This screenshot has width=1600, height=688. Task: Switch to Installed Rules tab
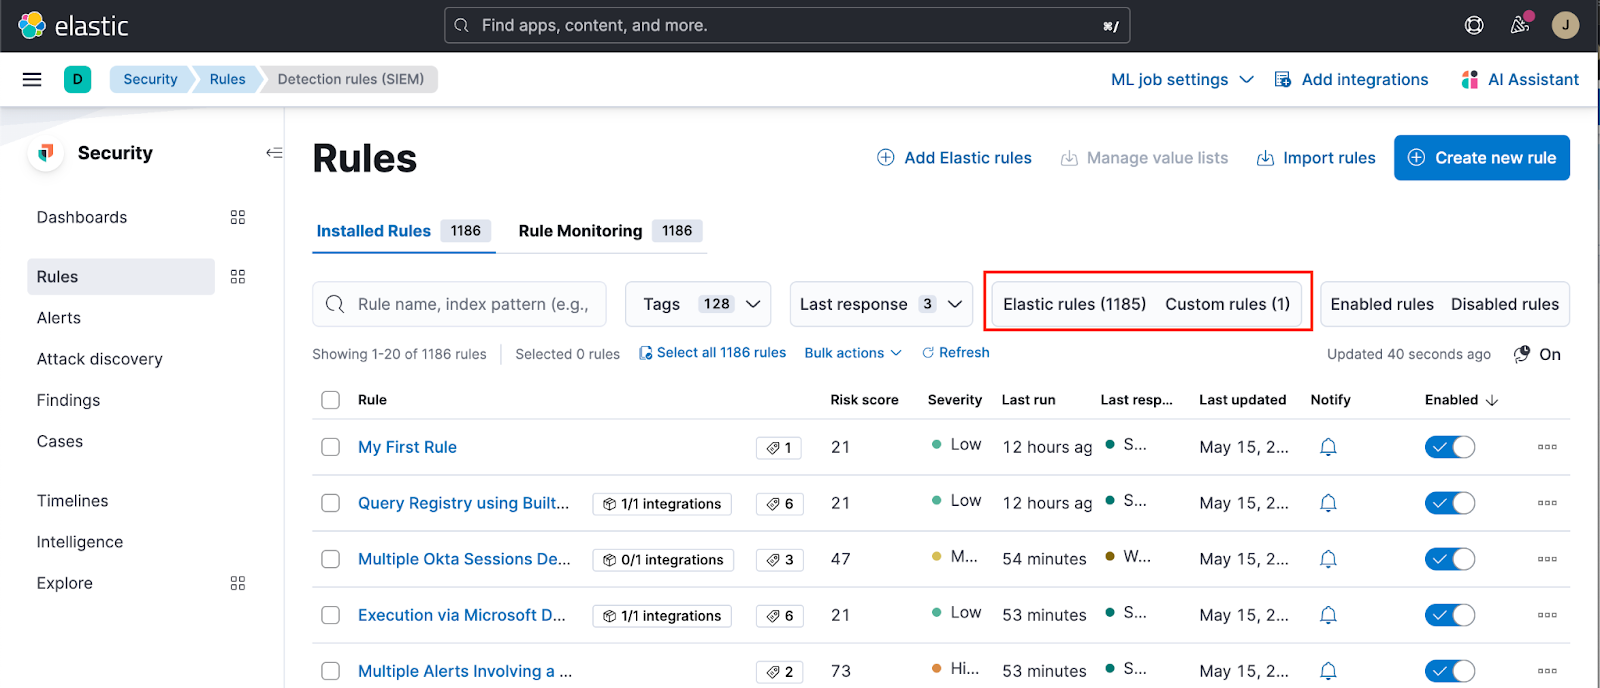403,231
